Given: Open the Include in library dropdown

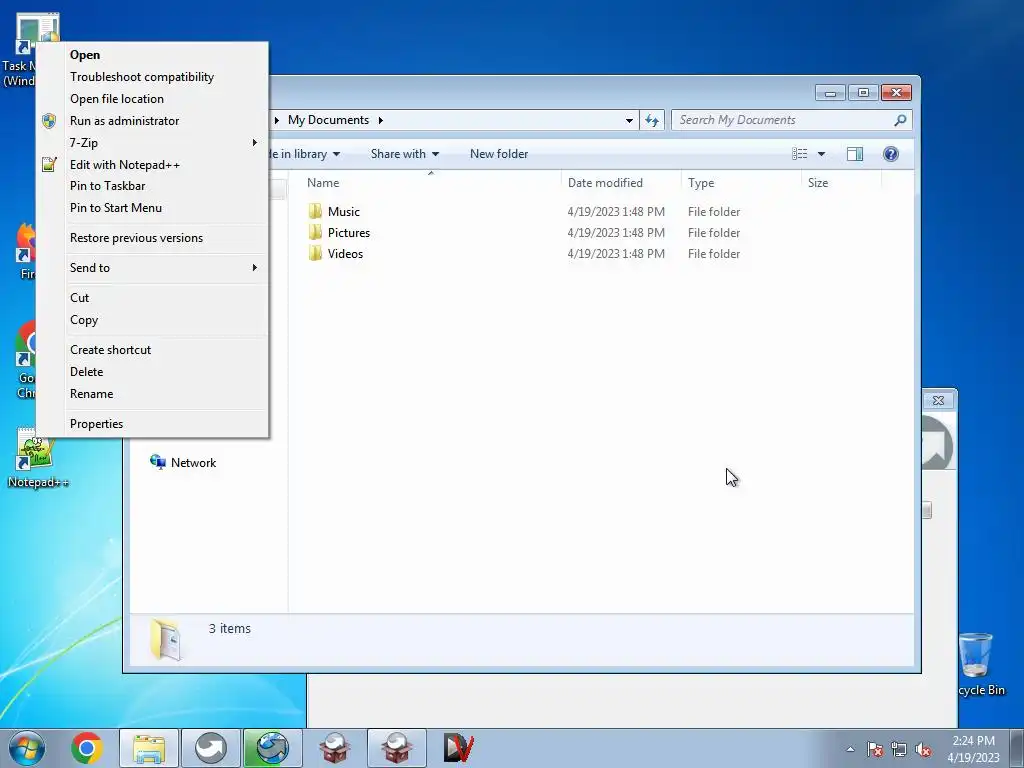Looking at the screenshot, I should (304, 154).
